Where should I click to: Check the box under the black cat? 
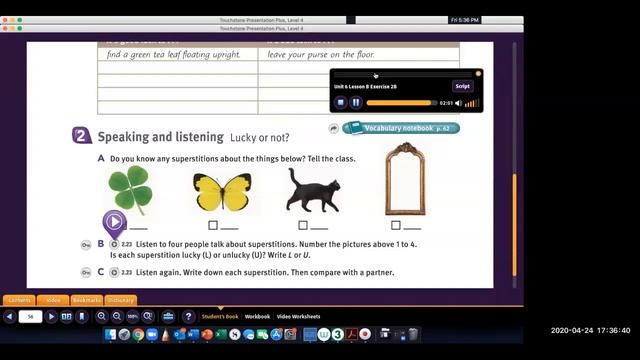point(303,225)
